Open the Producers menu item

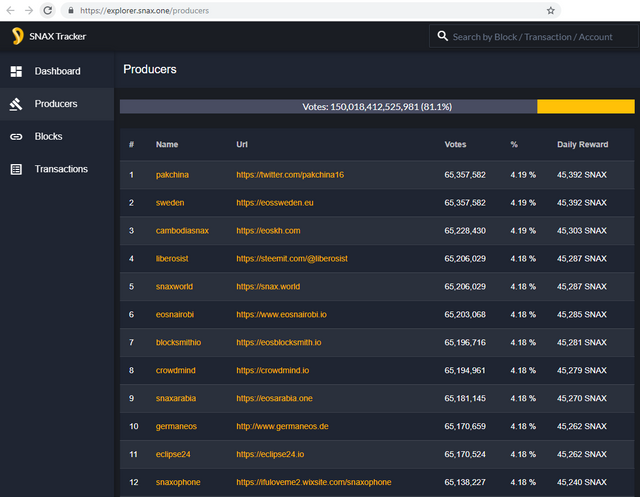pyautogui.click(x=57, y=104)
